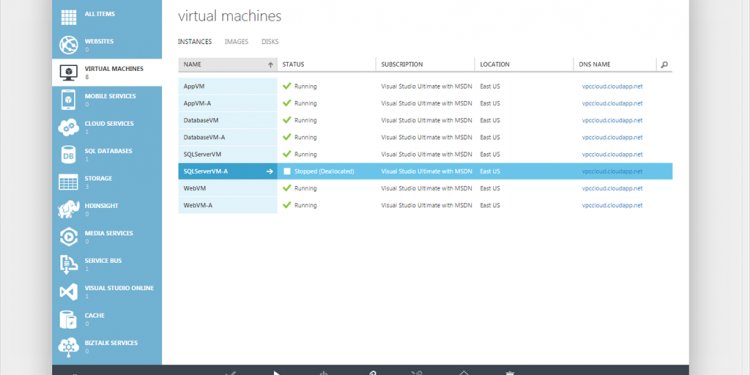This screenshot has height=375, width=750.
Task: Click the Stopped (Deallocated) status text
Action: click(x=324, y=171)
